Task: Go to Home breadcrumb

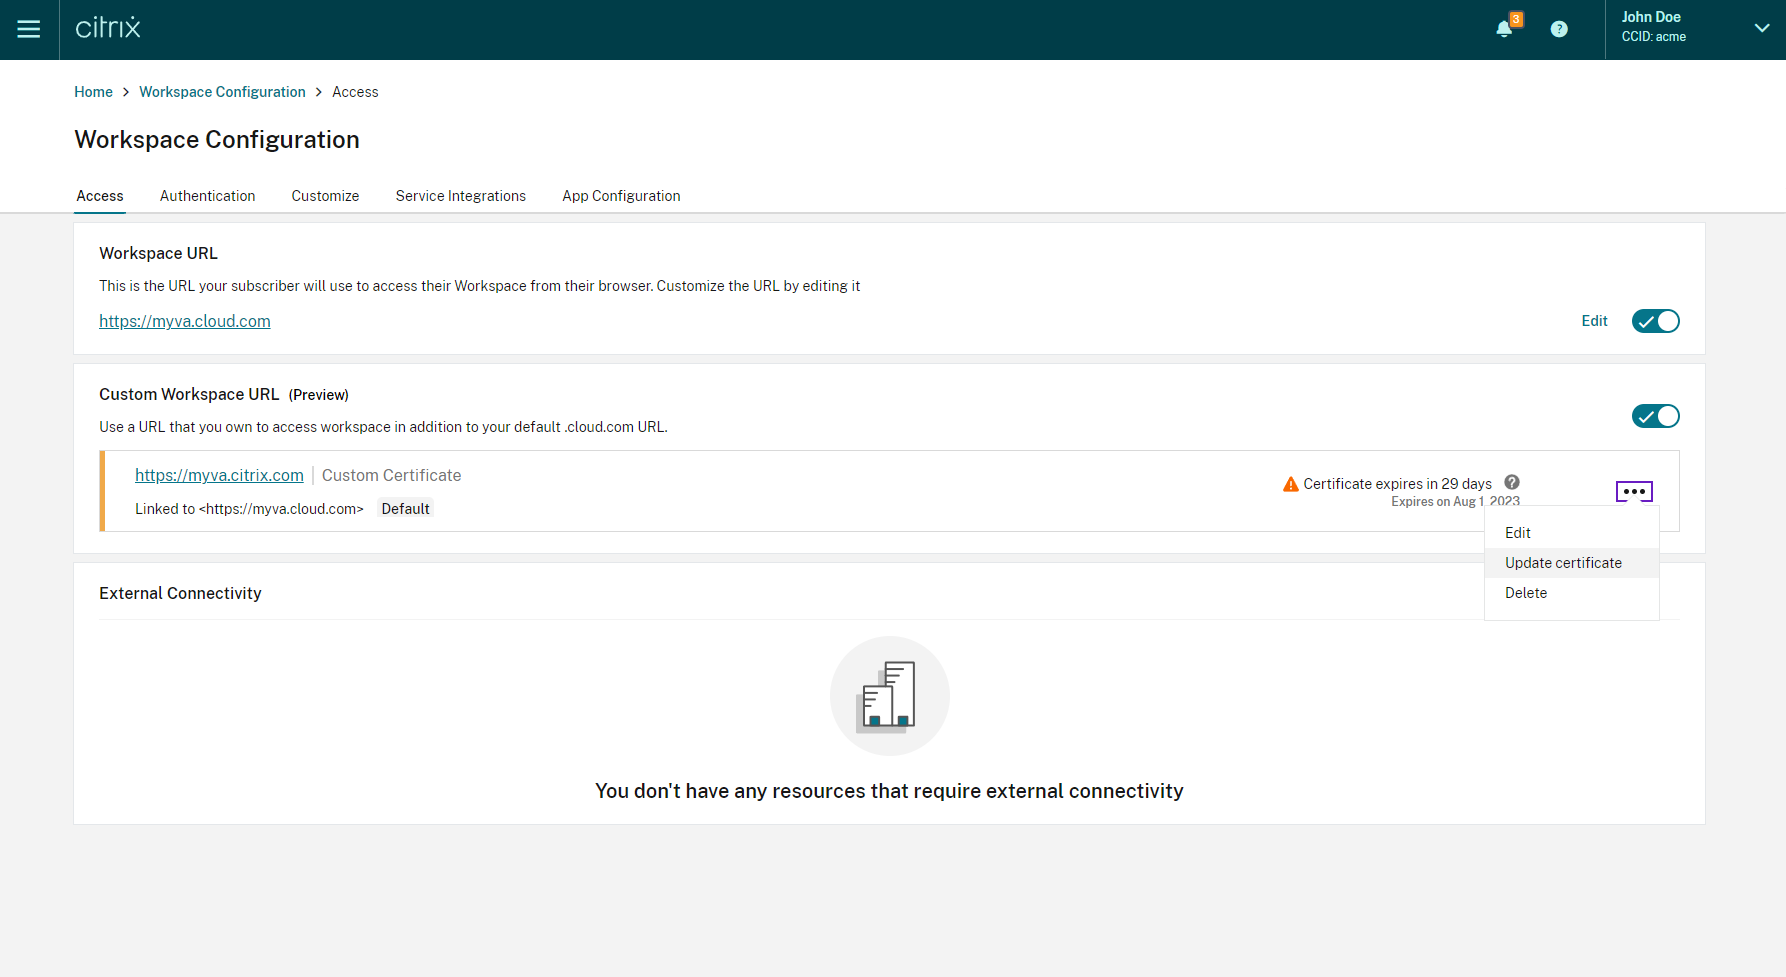Action: (93, 92)
